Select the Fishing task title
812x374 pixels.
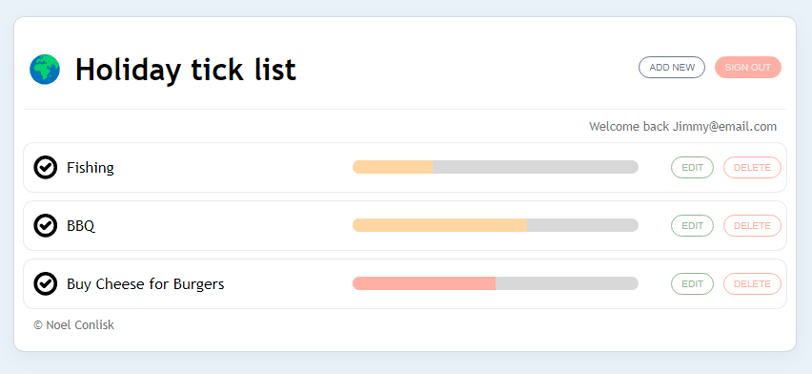tap(90, 168)
